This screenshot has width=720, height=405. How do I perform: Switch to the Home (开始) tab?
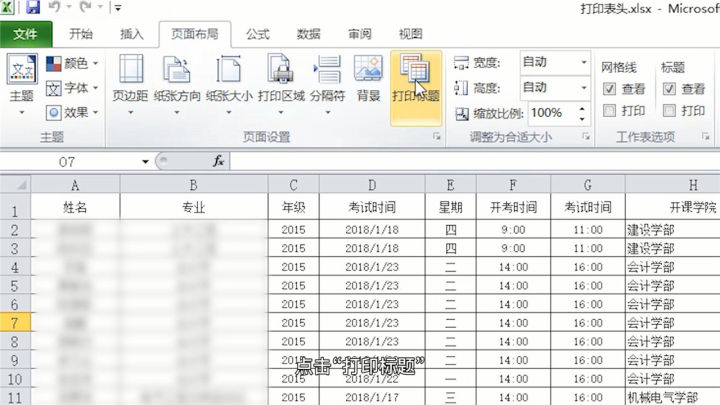pos(81,34)
